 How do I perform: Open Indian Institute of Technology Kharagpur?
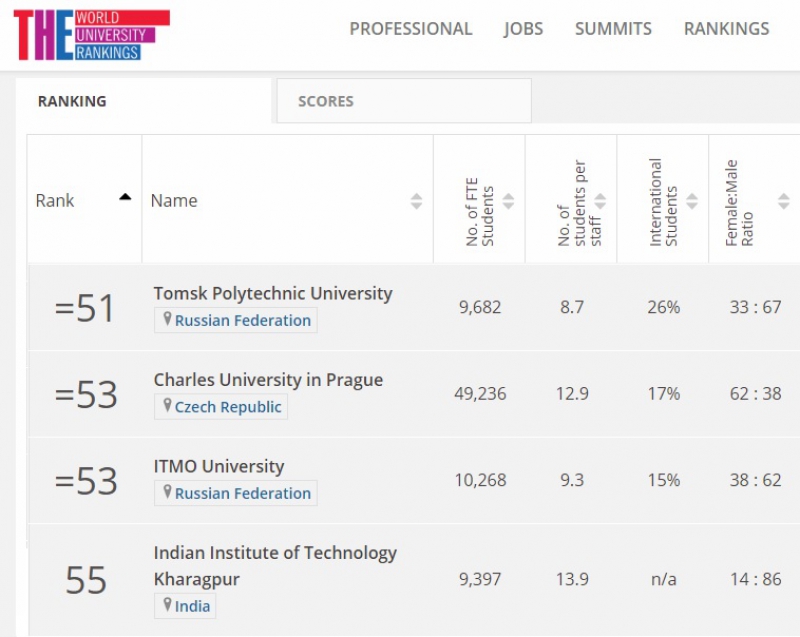275,553
